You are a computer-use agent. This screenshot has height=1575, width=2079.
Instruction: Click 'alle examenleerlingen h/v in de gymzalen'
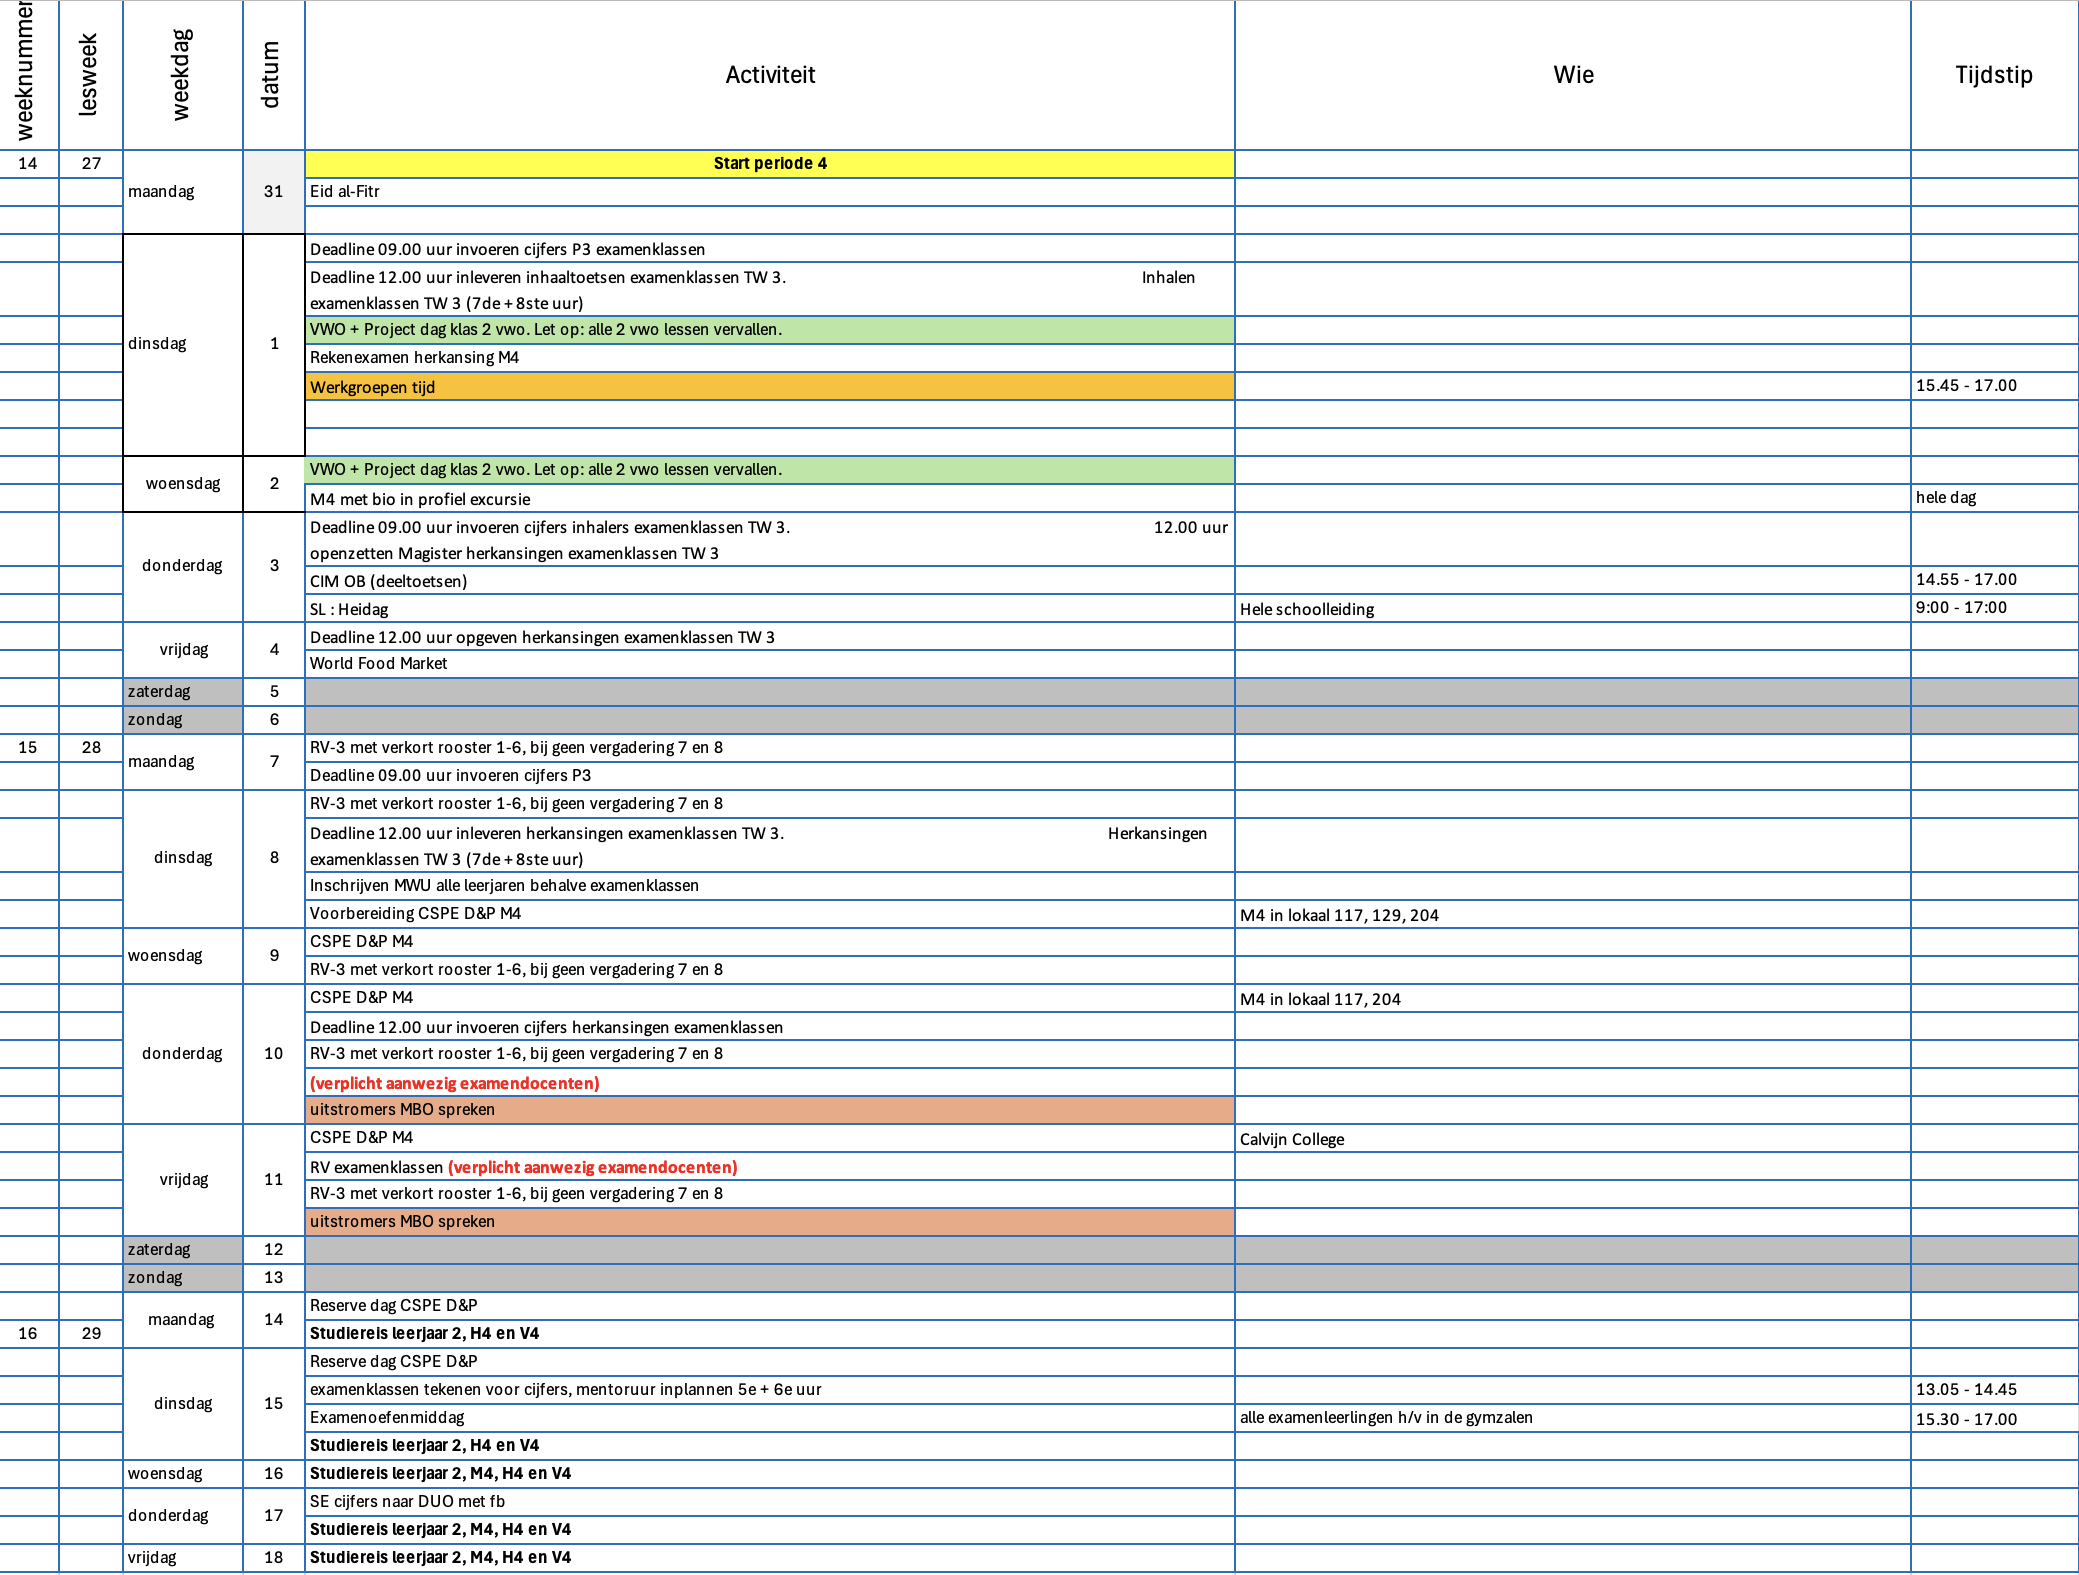click(x=1573, y=1418)
